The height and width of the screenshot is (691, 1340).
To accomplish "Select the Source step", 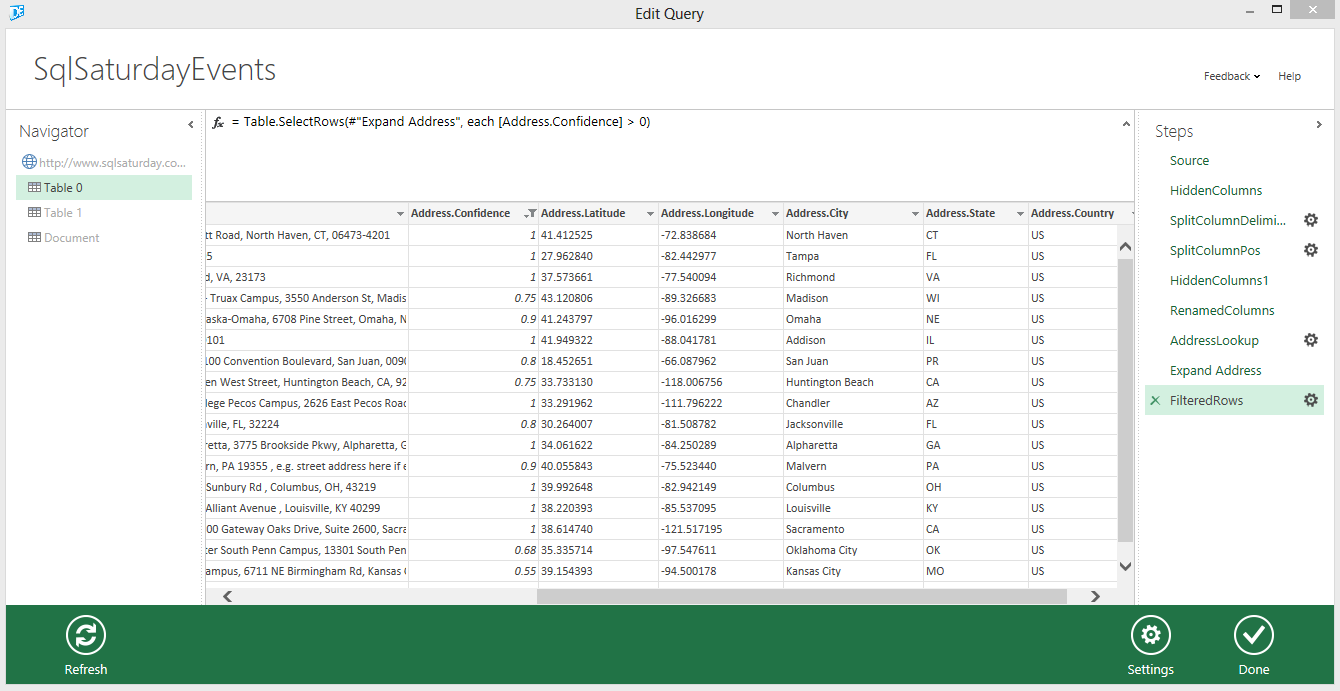I will tap(1189, 160).
